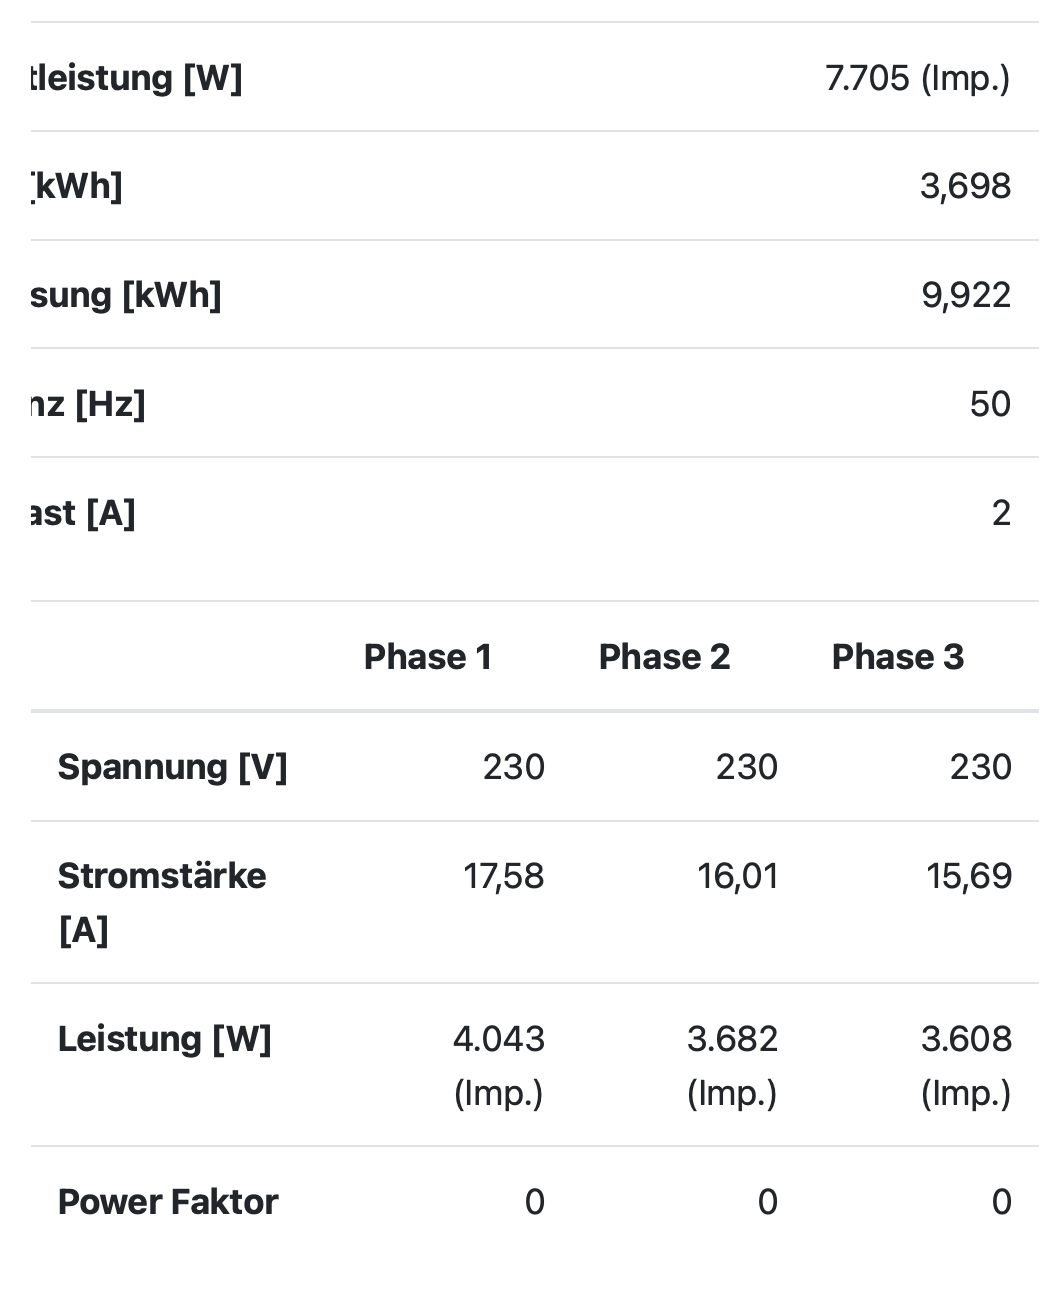The height and width of the screenshot is (1314, 1060).
Task: Click the [A] row value 2
Action: tap(1001, 513)
